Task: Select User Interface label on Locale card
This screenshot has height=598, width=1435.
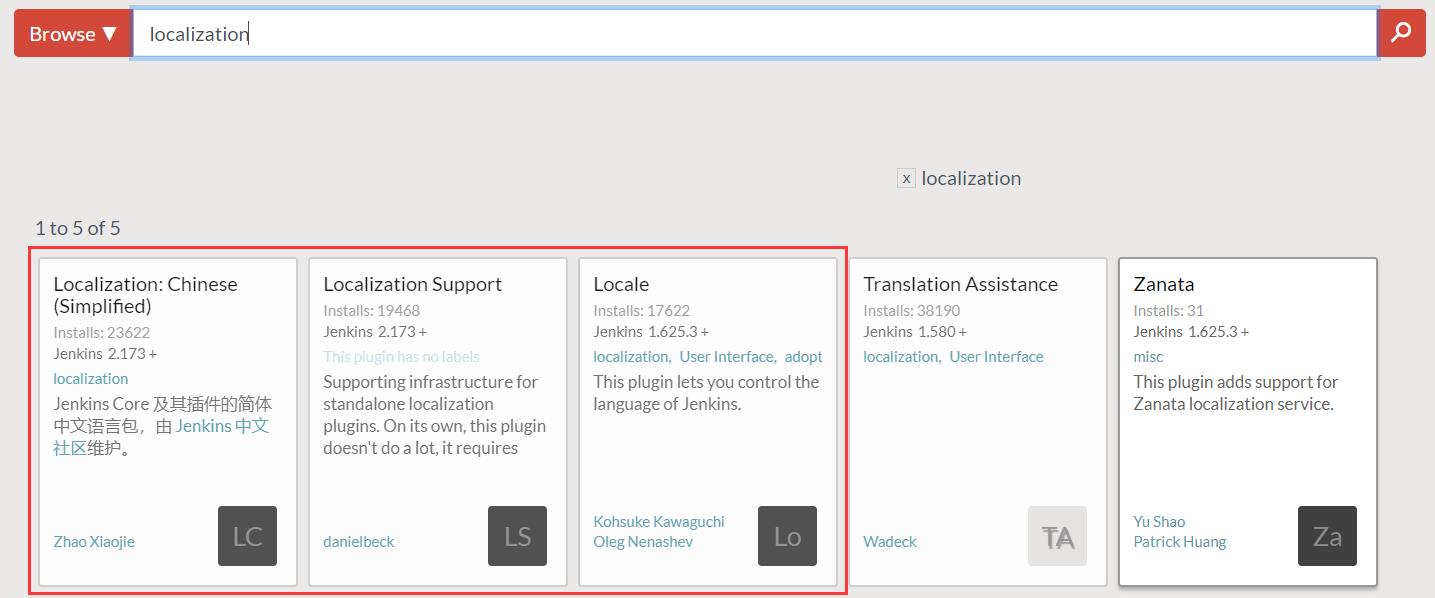Action: (x=728, y=357)
